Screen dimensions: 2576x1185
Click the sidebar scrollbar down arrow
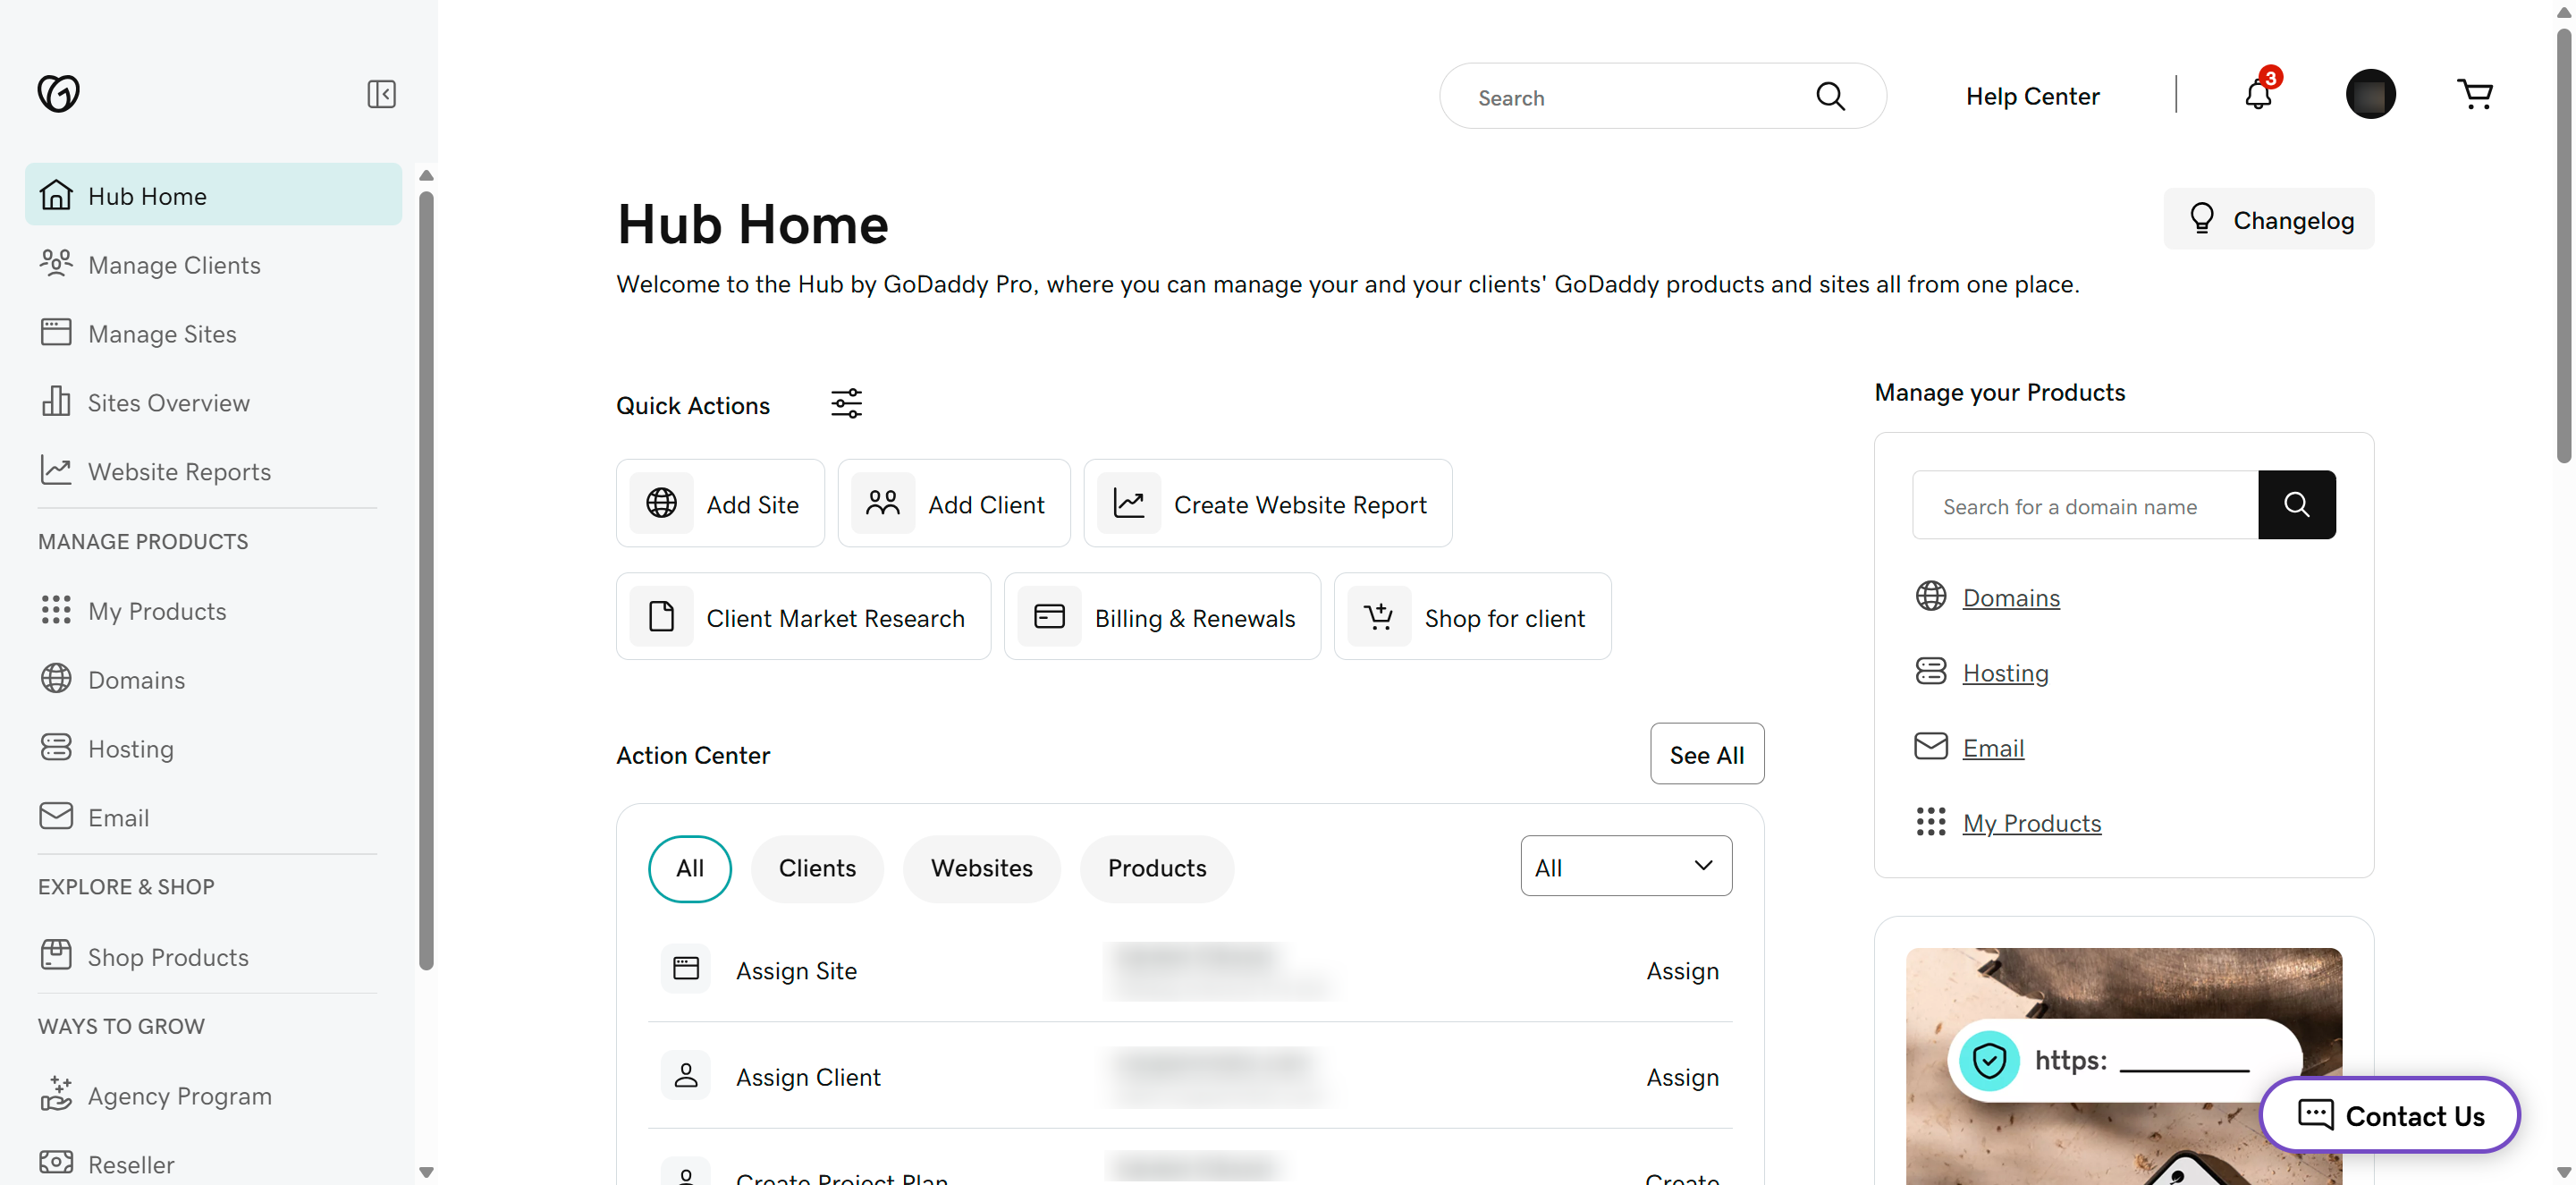(426, 1172)
